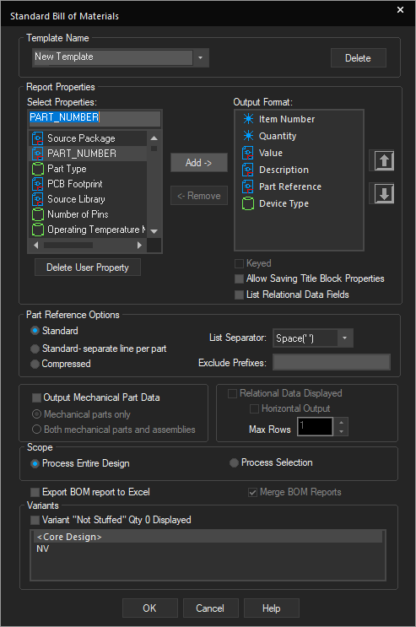This screenshot has width=416, height=627.
Task: Click the Max Rows input field
Action: [x=315, y=426]
